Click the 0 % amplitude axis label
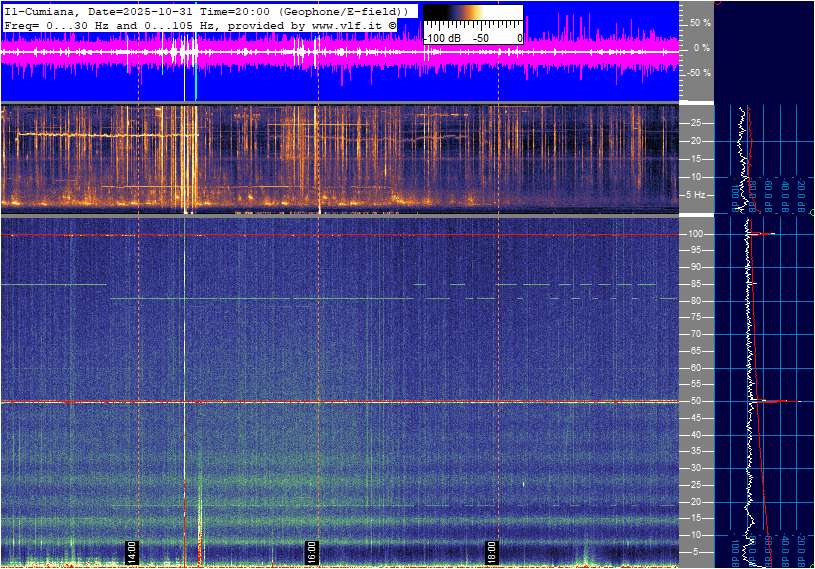The image size is (815, 569). pos(702,47)
